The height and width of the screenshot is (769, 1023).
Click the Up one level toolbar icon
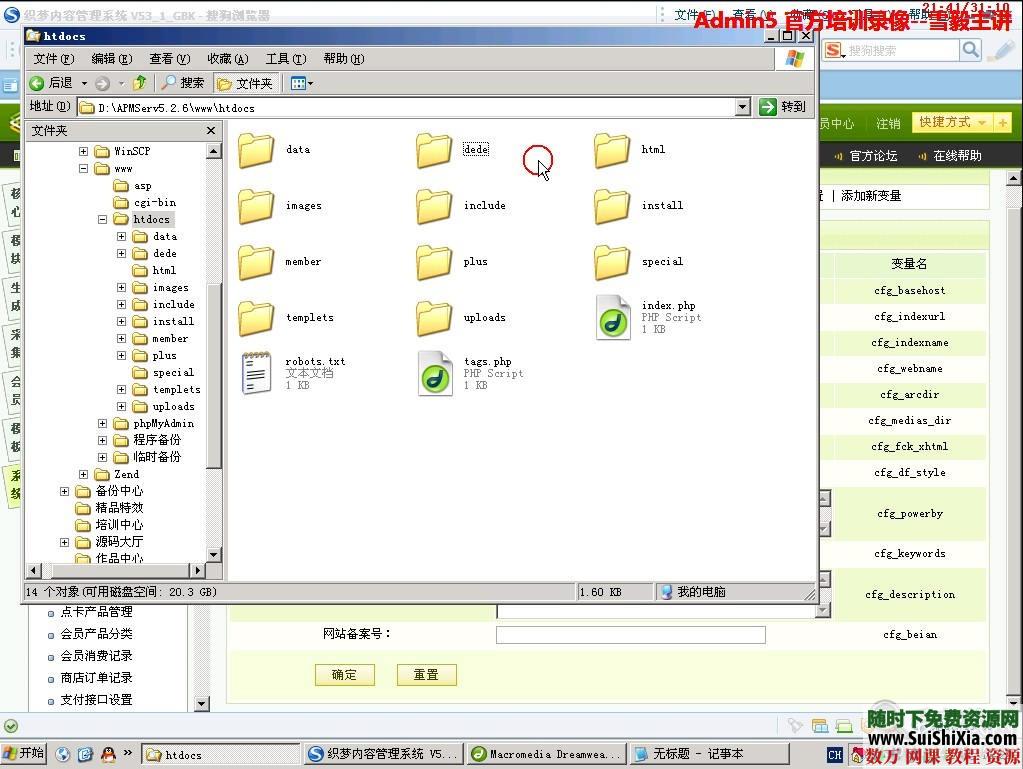tap(140, 83)
